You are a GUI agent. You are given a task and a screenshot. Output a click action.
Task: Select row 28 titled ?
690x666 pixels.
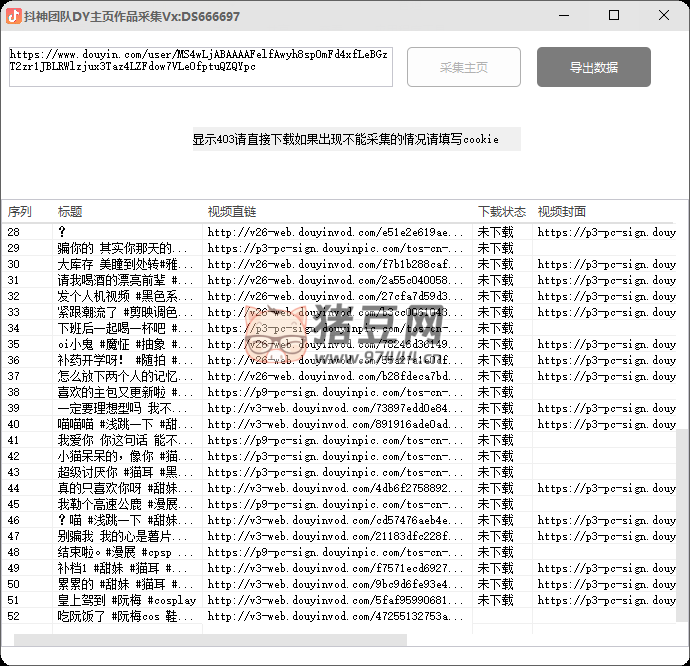[338, 232]
